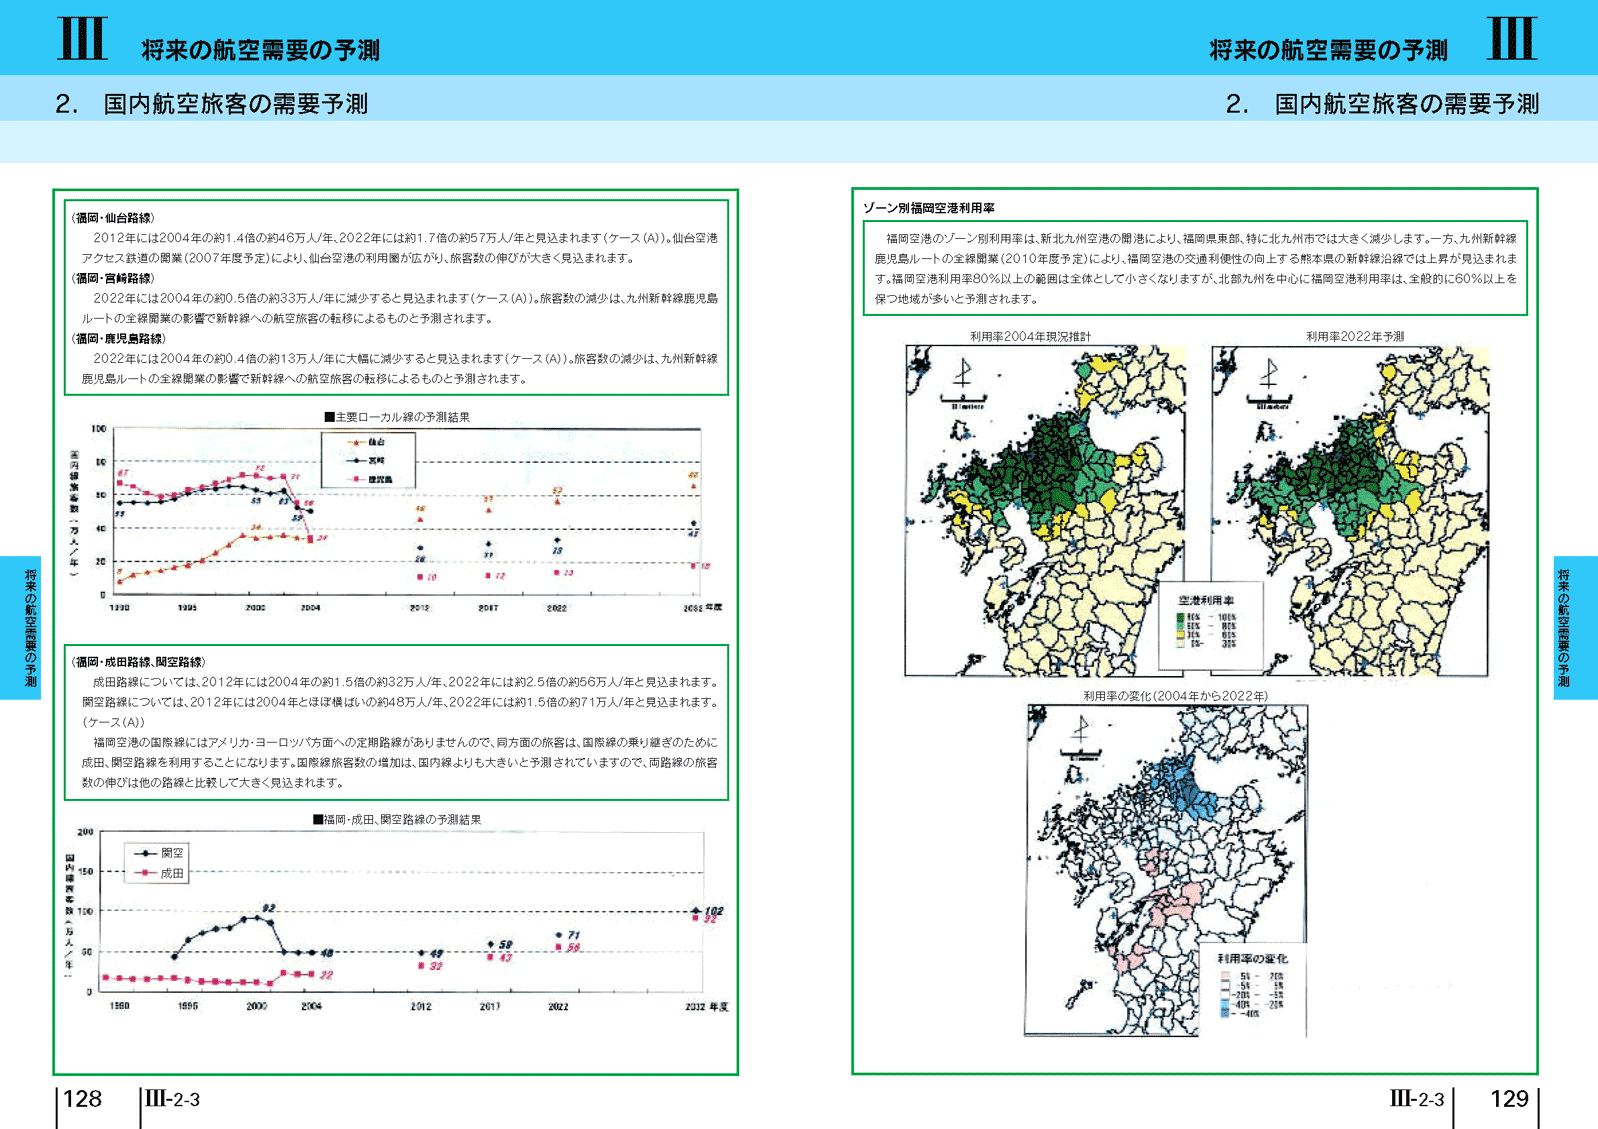The height and width of the screenshot is (1129, 1598).
Task: Click map title 利用率2004年現況推計
Action: 1030,337
